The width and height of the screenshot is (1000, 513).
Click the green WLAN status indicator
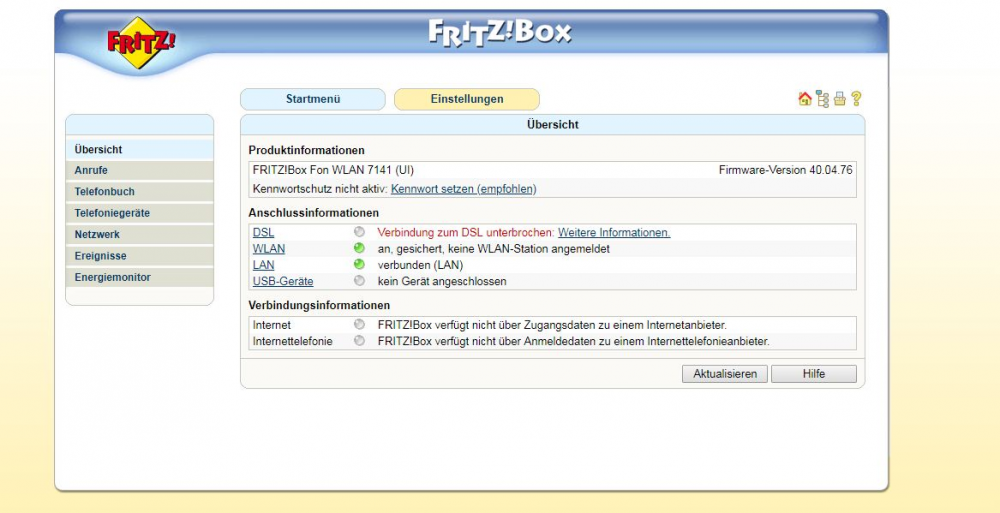pos(359,249)
